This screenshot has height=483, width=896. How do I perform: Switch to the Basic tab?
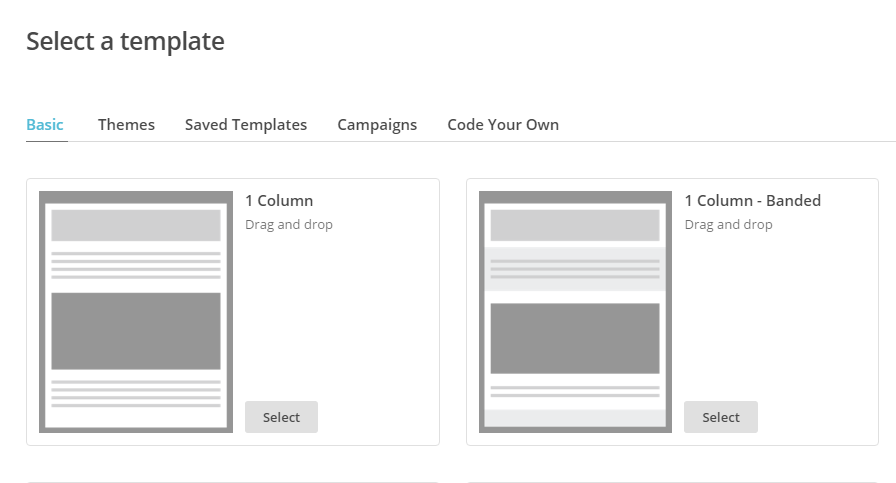tap(45, 125)
